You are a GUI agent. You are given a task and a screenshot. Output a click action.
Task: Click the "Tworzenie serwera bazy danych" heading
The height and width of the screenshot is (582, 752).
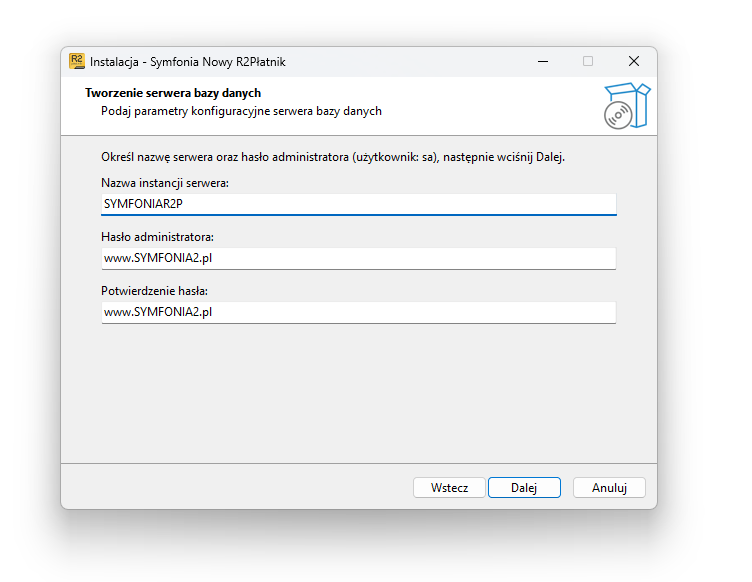pos(173,93)
